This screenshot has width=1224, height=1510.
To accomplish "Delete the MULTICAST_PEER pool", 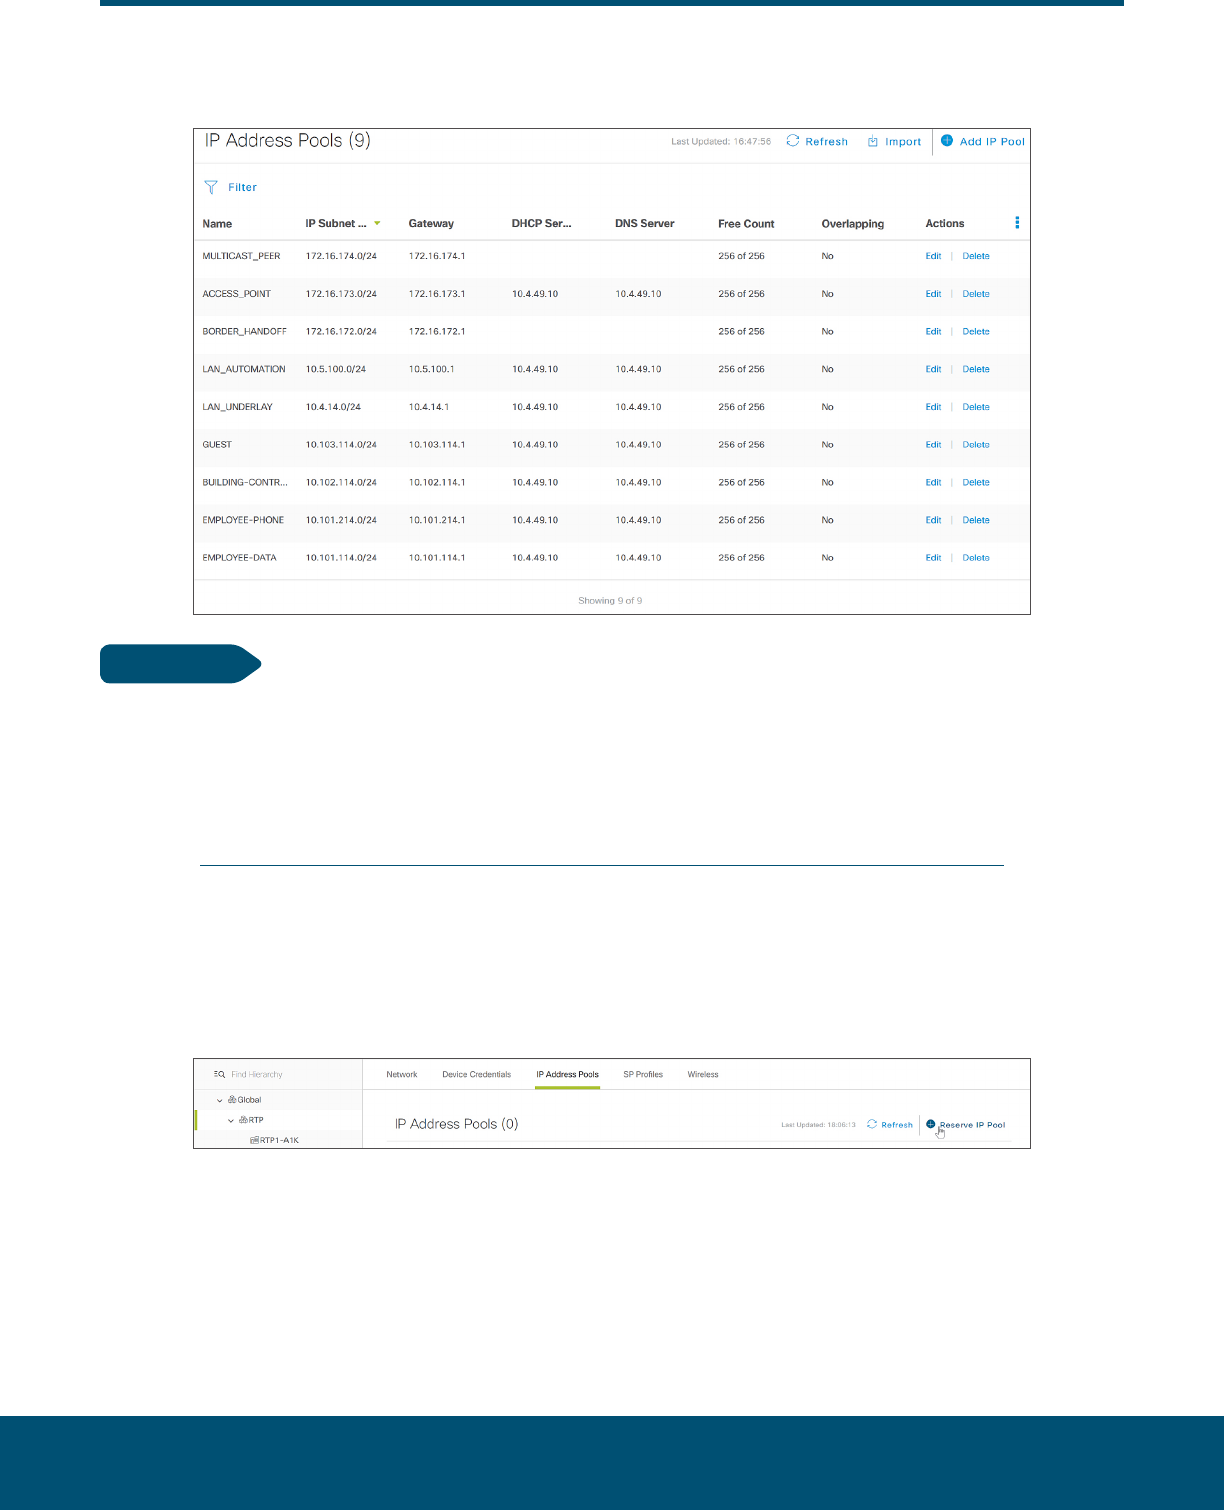I will pos(976,256).
